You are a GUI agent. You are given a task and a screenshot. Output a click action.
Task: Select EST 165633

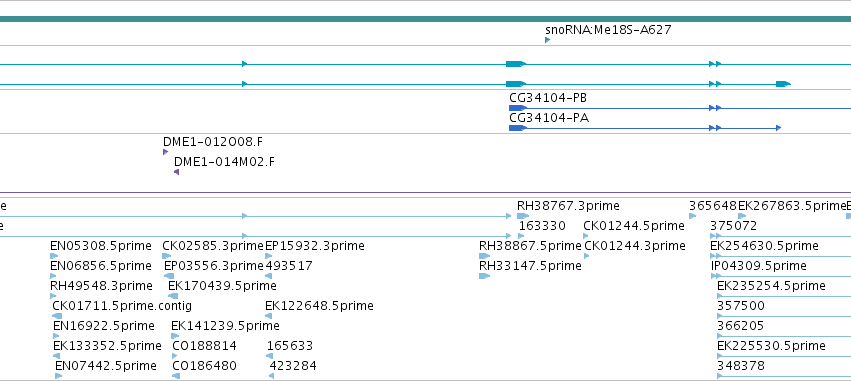tap(290, 346)
